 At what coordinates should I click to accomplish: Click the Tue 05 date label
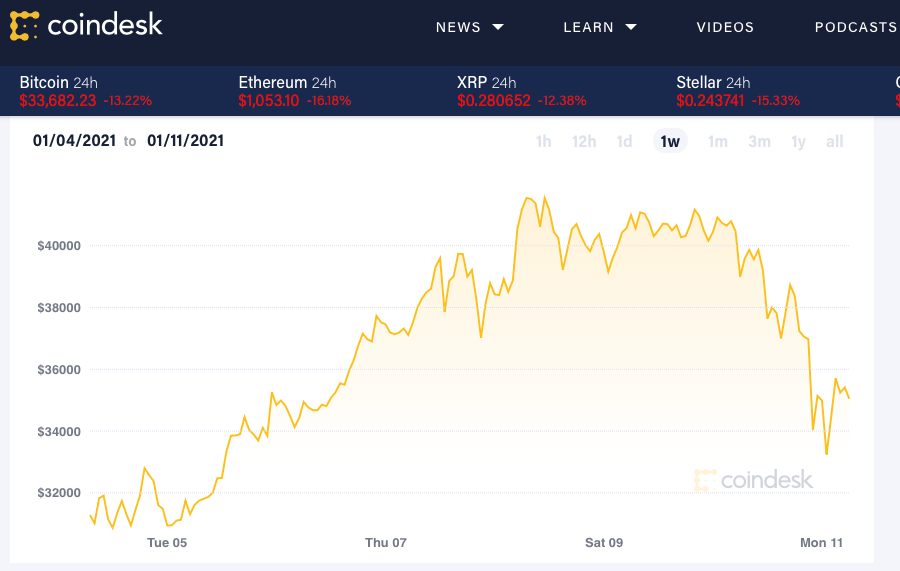click(x=167, y=542)
